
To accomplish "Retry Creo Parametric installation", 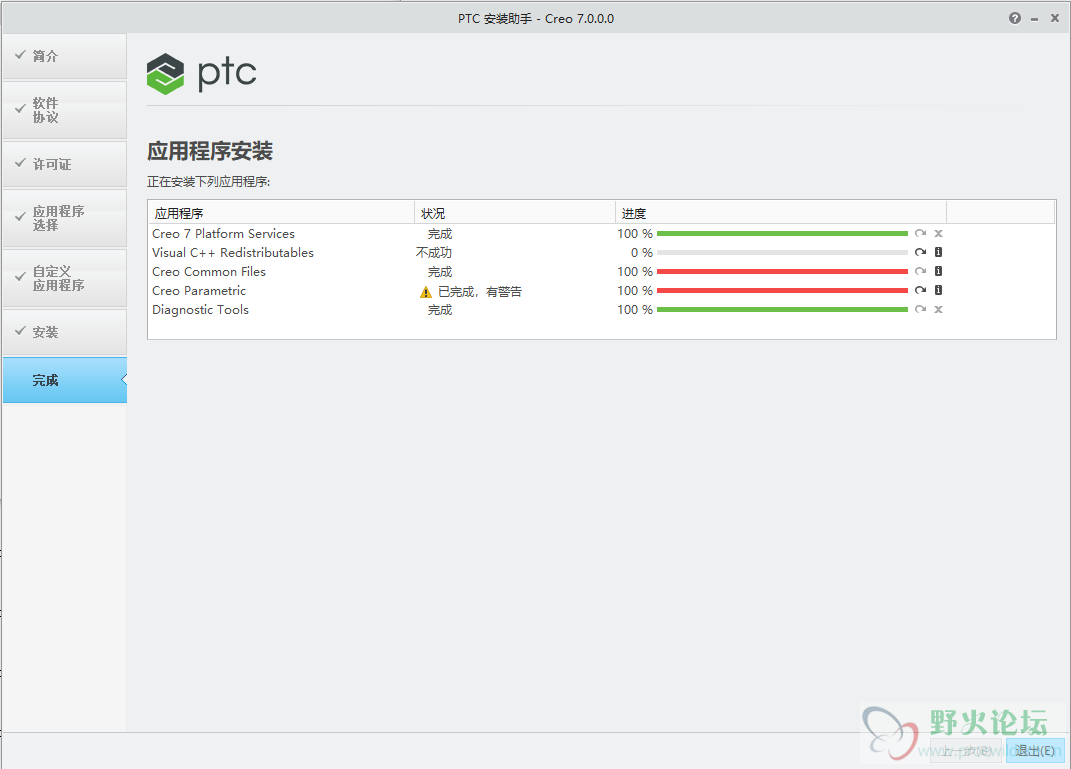I will click(921, 290).
